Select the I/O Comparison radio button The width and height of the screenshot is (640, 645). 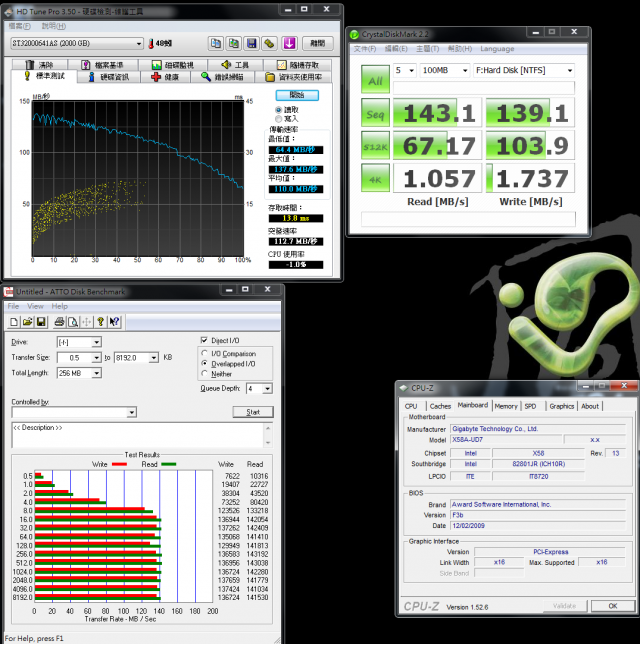click(204, 353)
